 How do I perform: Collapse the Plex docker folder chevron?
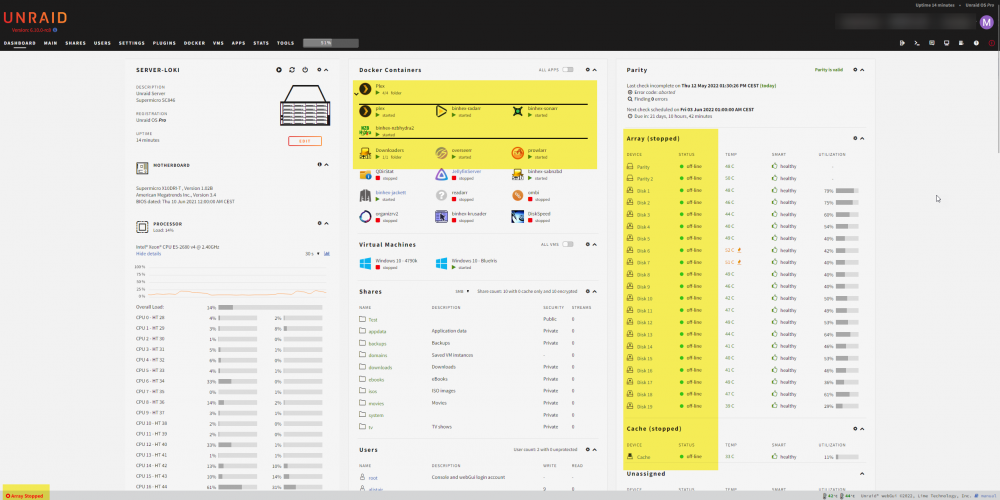point(356,94)
